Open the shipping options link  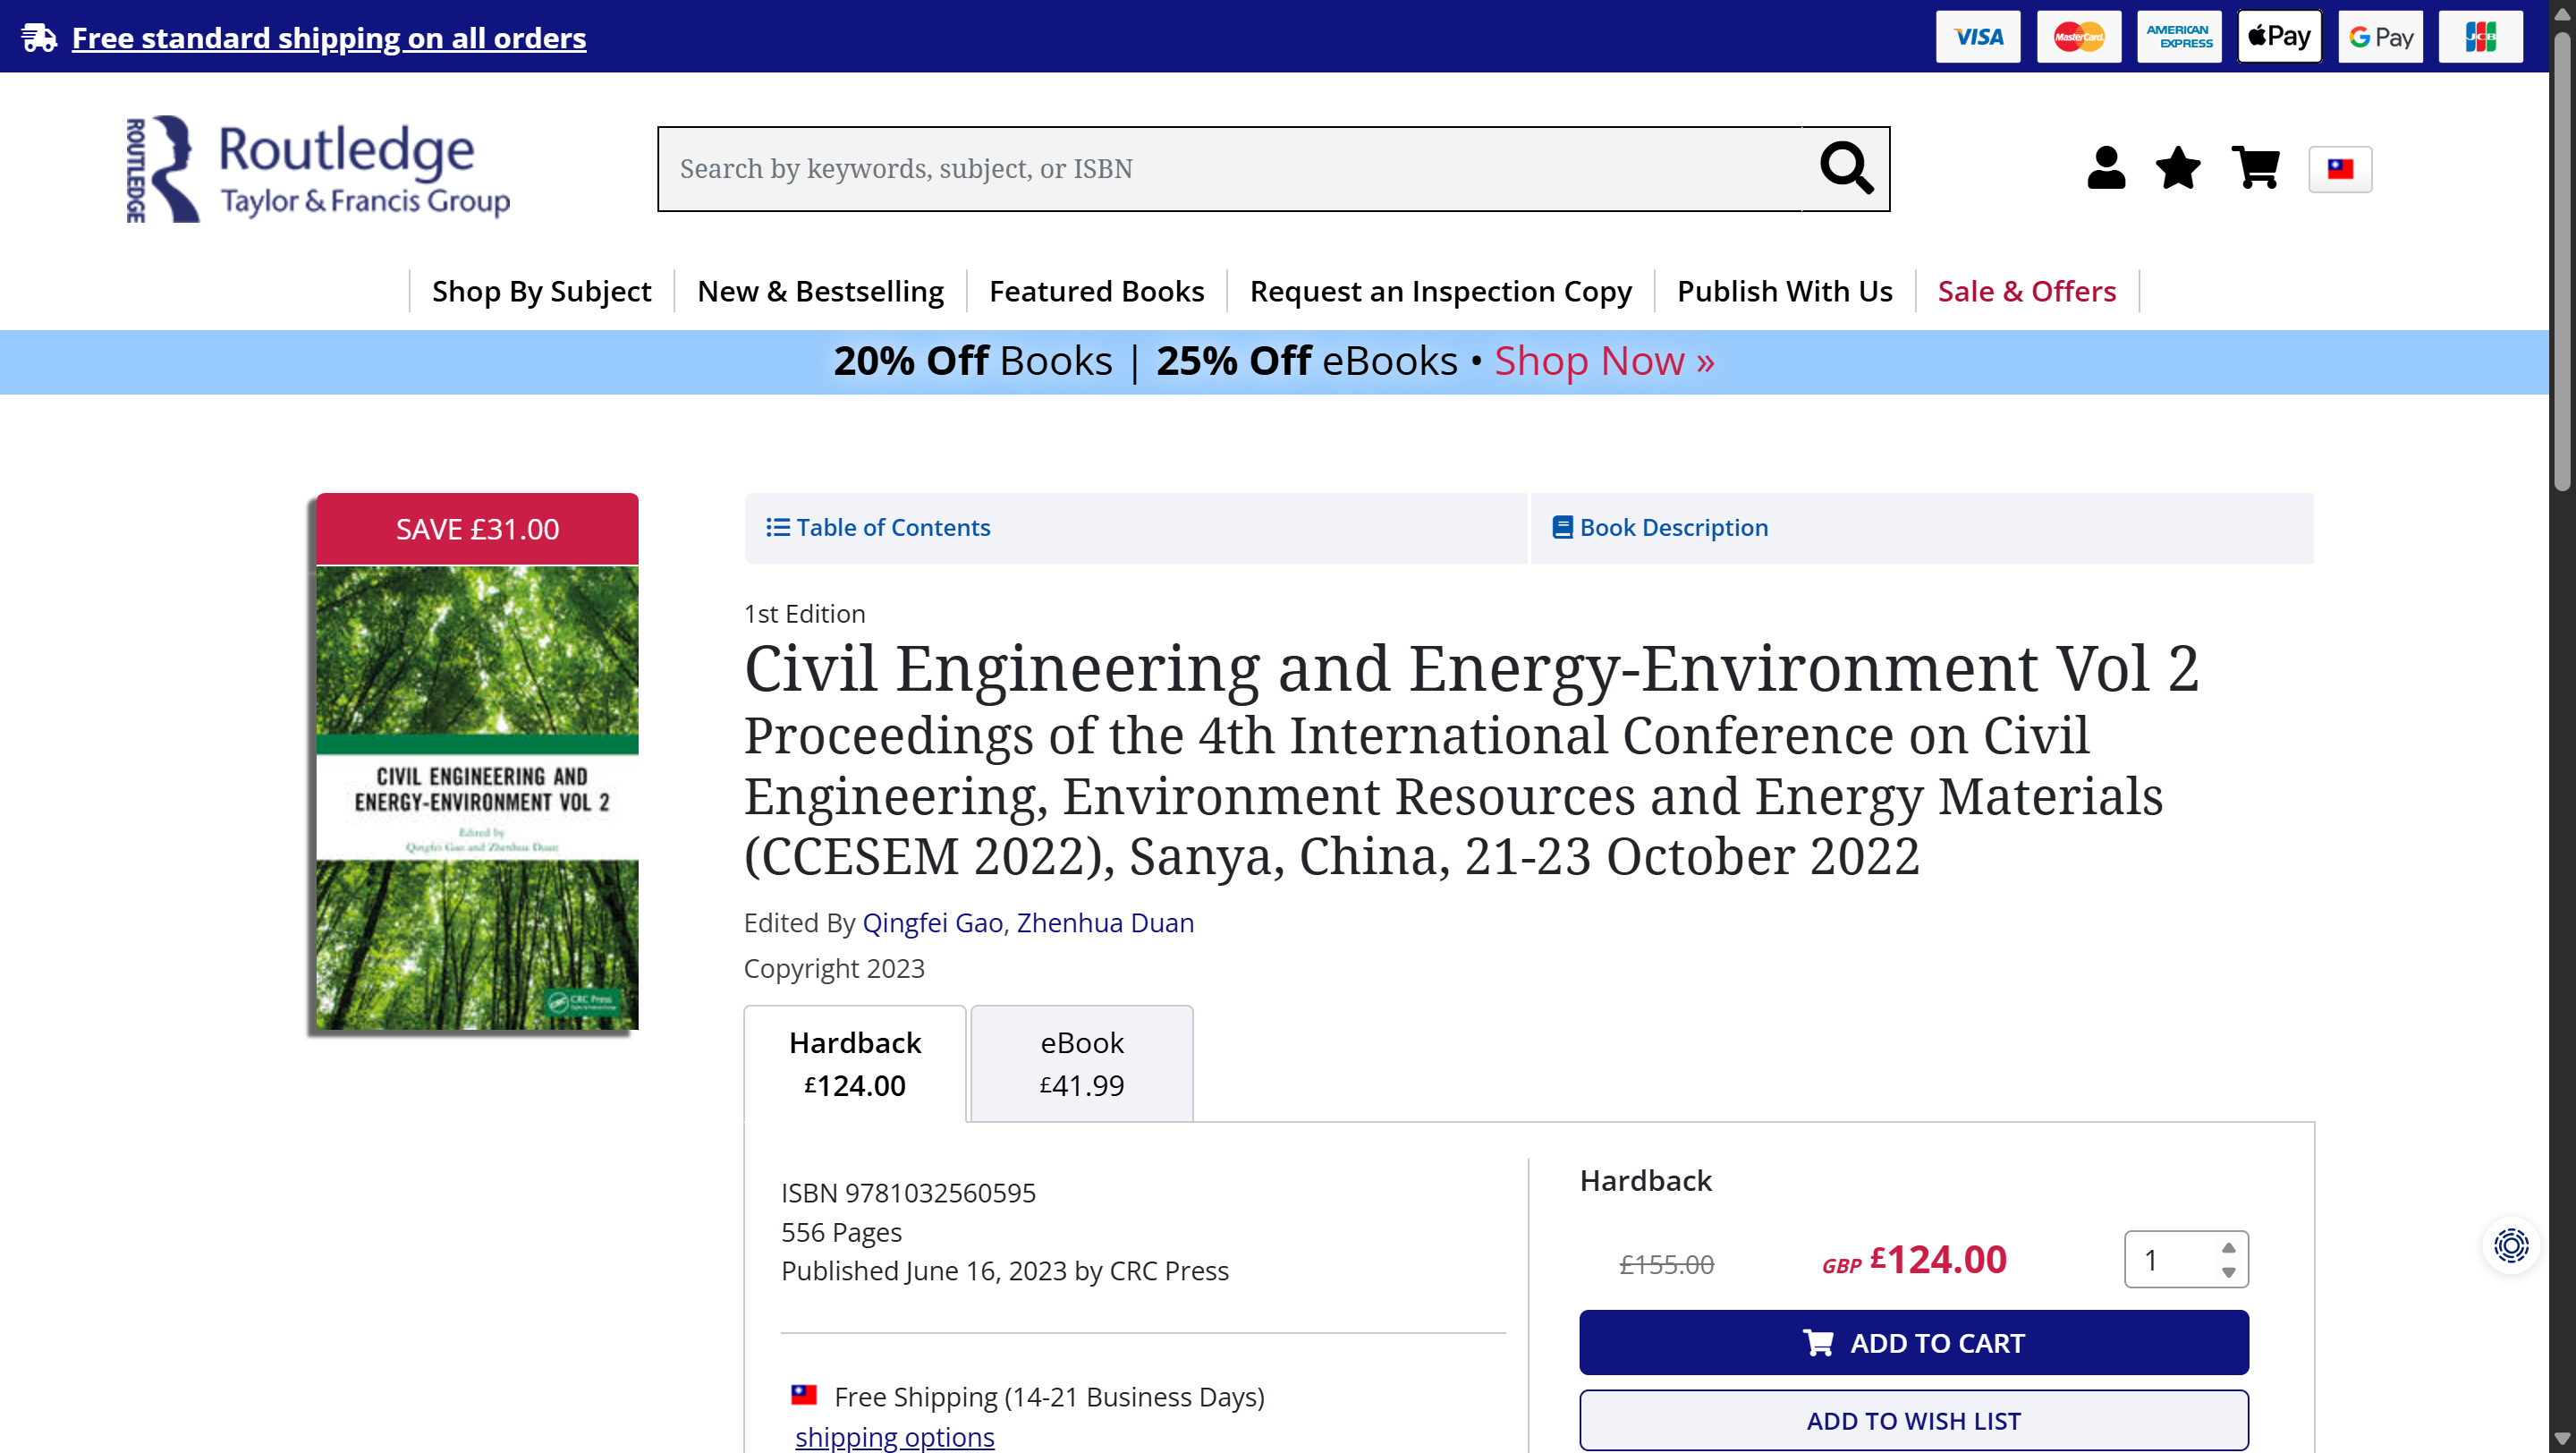coord(894,1437)
